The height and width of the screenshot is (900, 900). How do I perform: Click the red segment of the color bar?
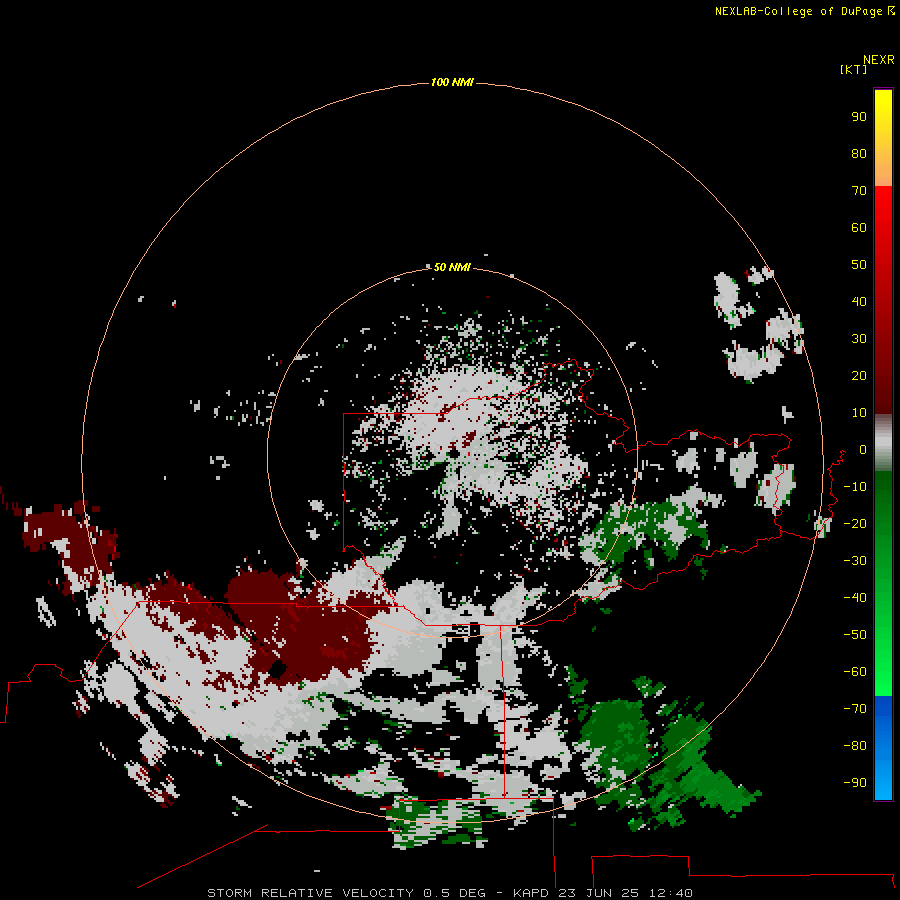click(x=883, y=300)
